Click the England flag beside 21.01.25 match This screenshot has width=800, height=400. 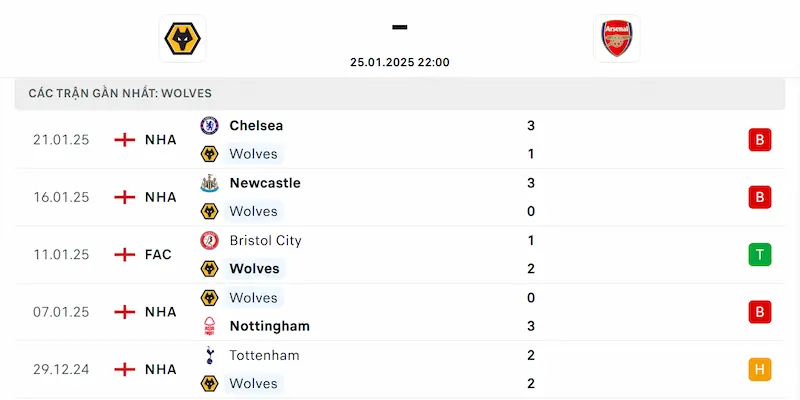(x=125, y=140)
